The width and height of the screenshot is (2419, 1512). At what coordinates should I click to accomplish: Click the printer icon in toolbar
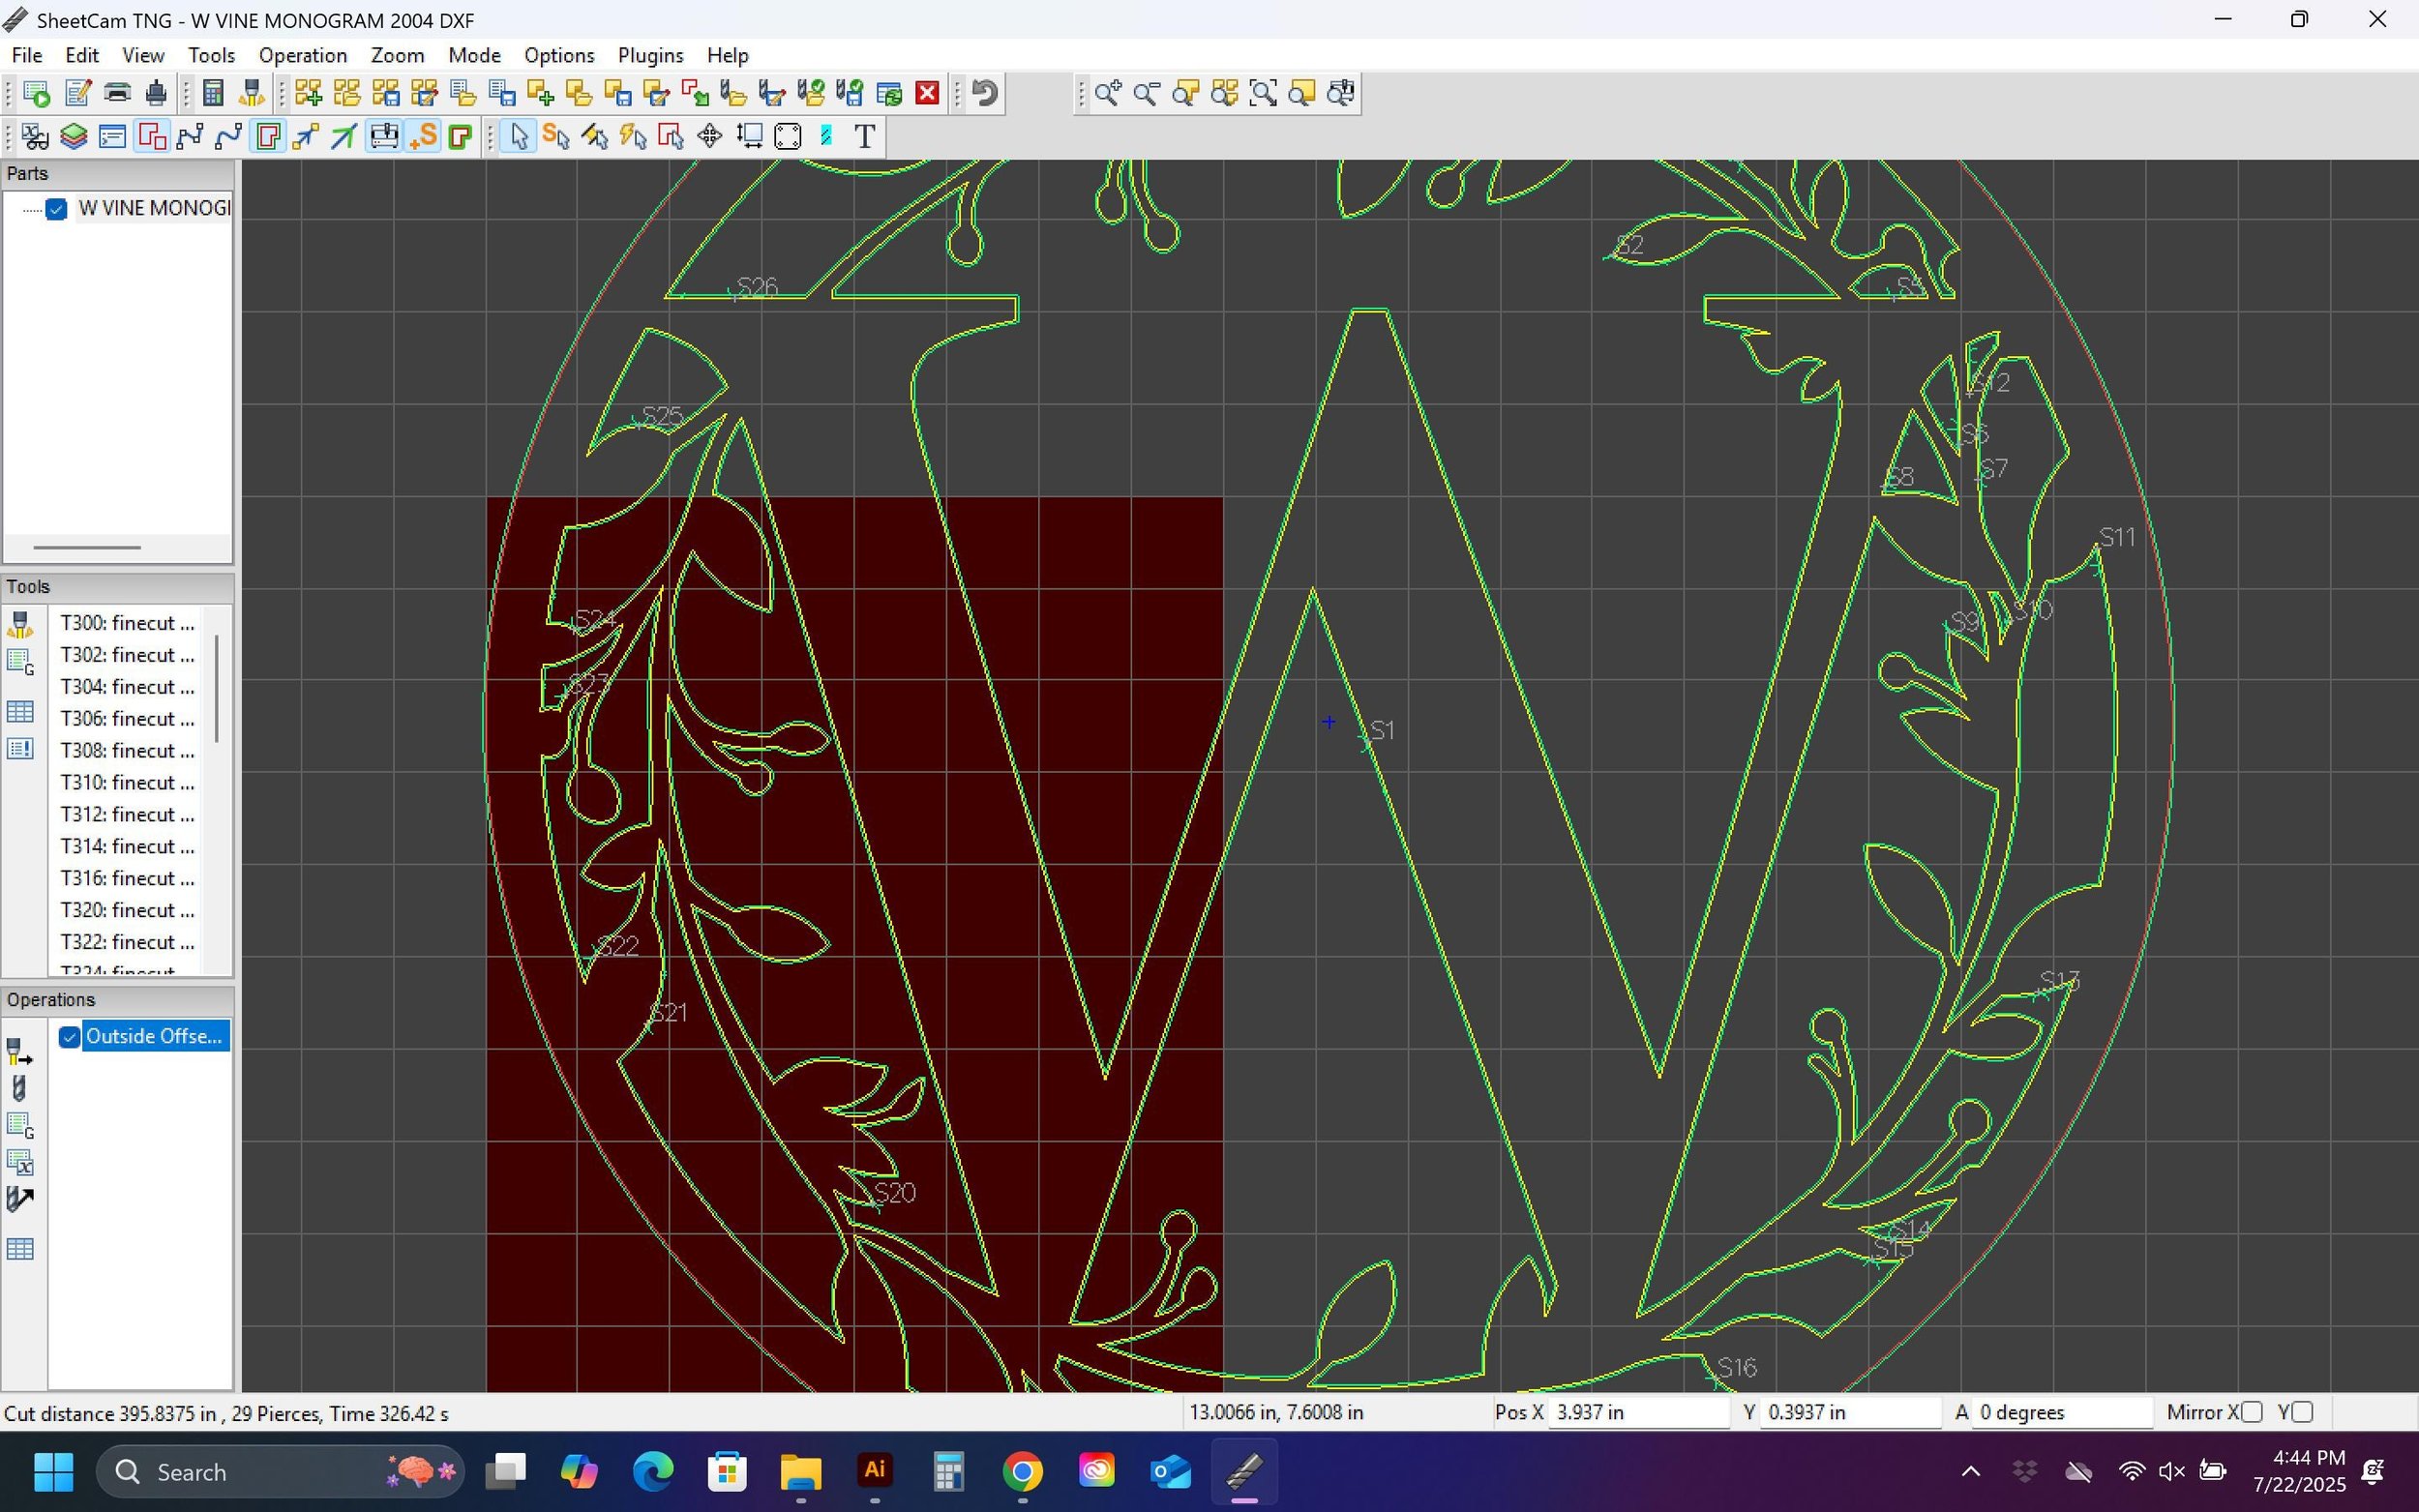(117, 94)
